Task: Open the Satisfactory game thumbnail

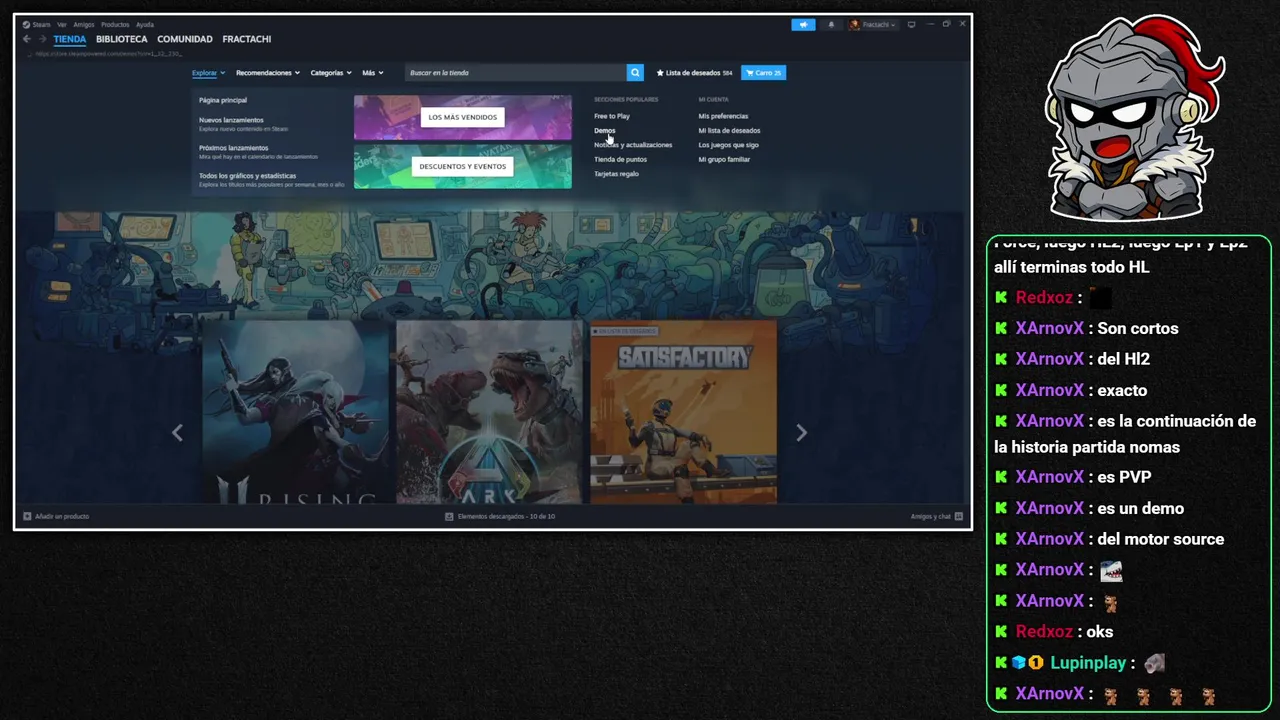Action: pos(683,411)
